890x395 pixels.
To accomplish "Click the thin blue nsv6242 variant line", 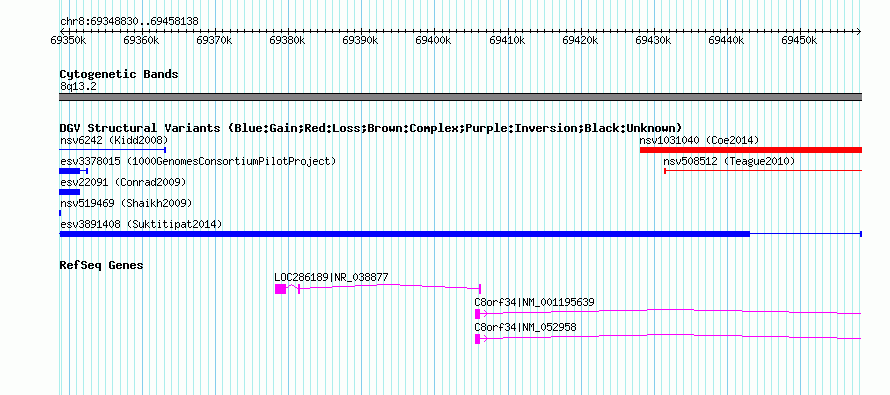I will coord(112,150).
